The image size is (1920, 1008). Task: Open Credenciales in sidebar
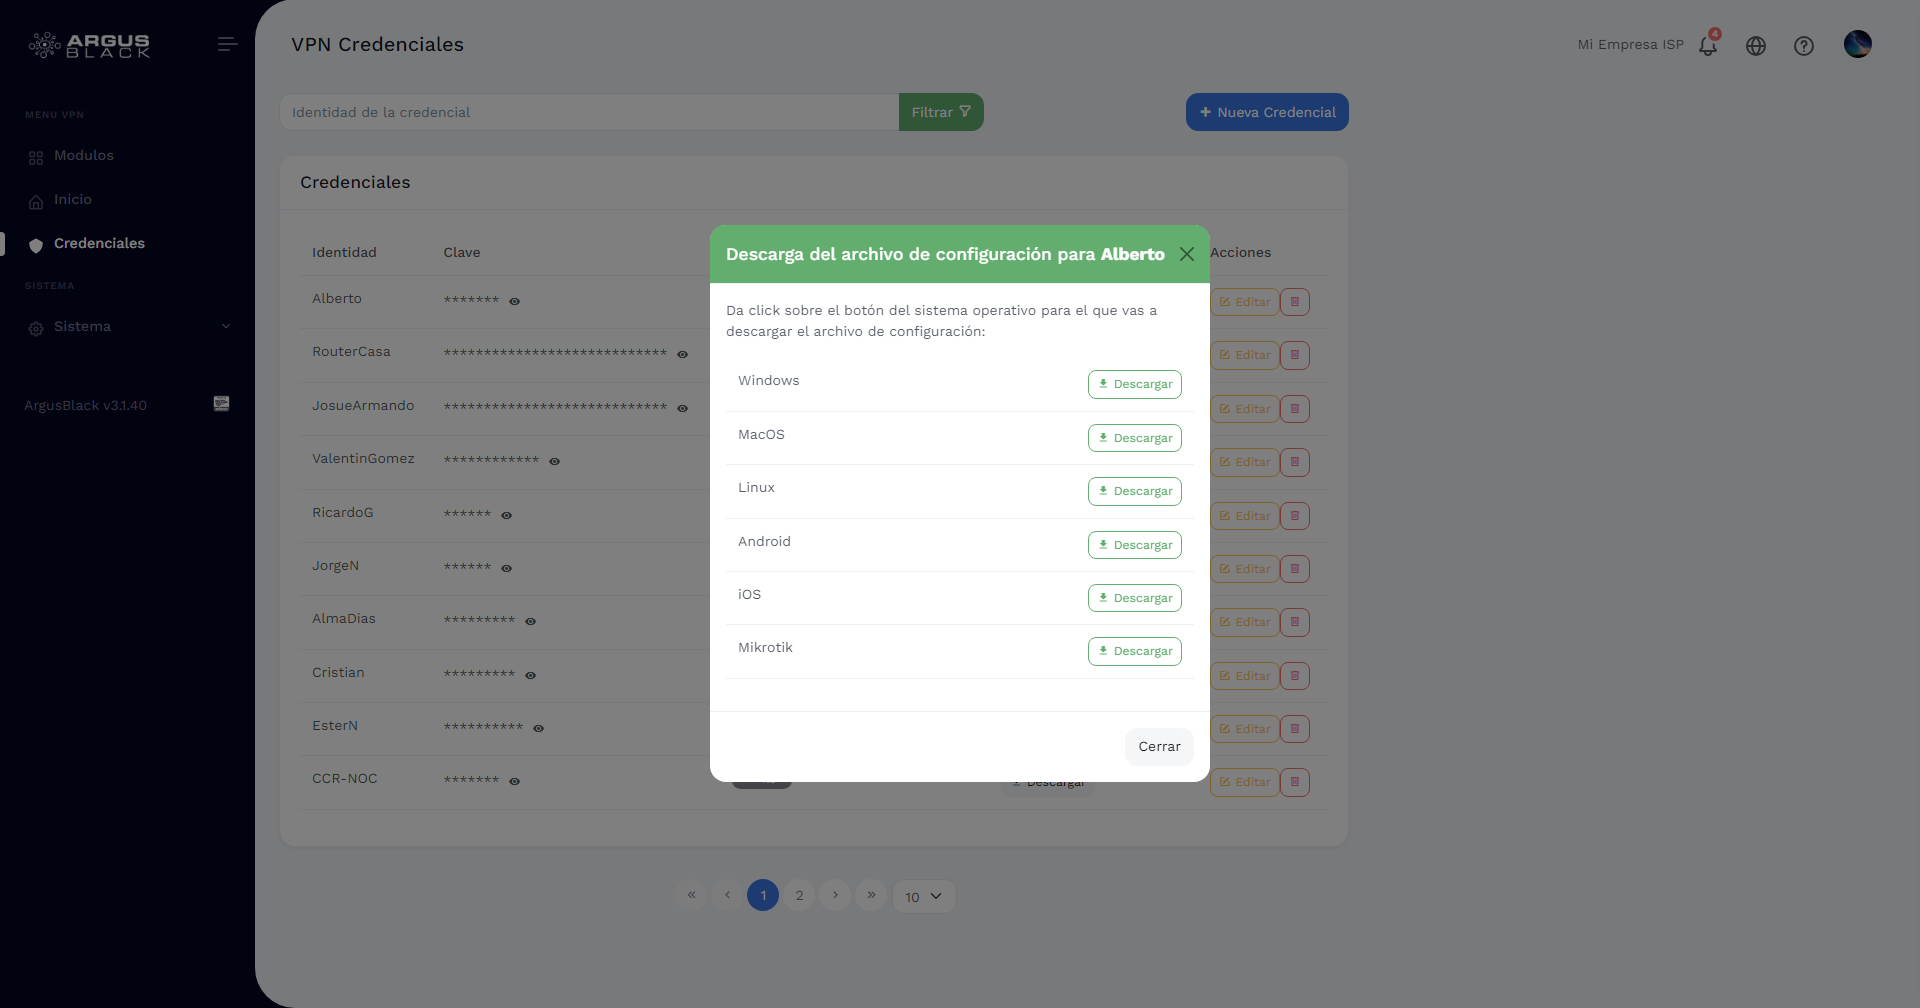(99, 244)
